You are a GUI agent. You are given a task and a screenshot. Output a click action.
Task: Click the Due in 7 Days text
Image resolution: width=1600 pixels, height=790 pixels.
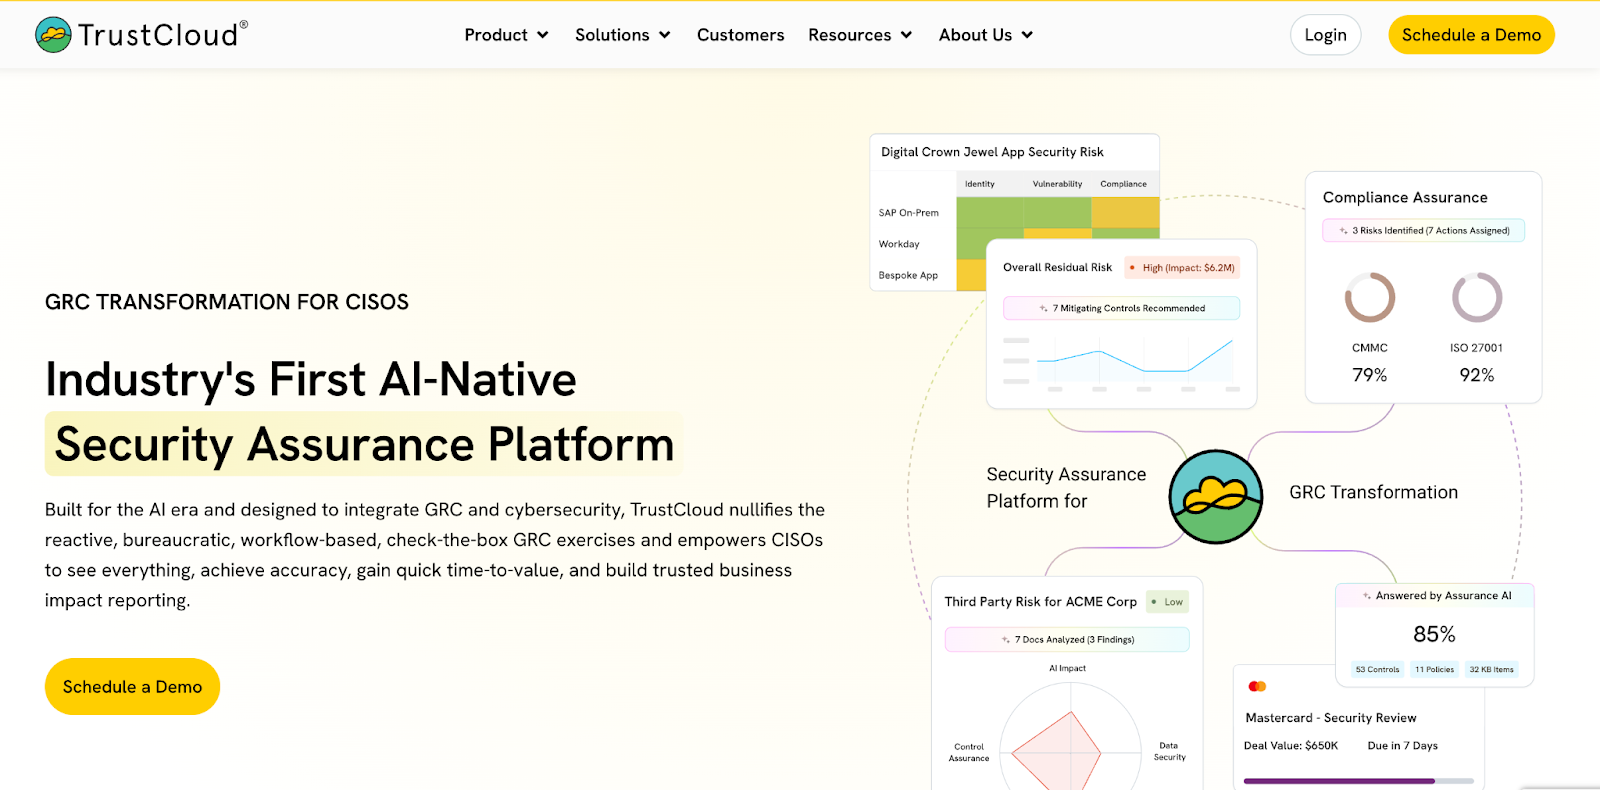point(1402,746)
